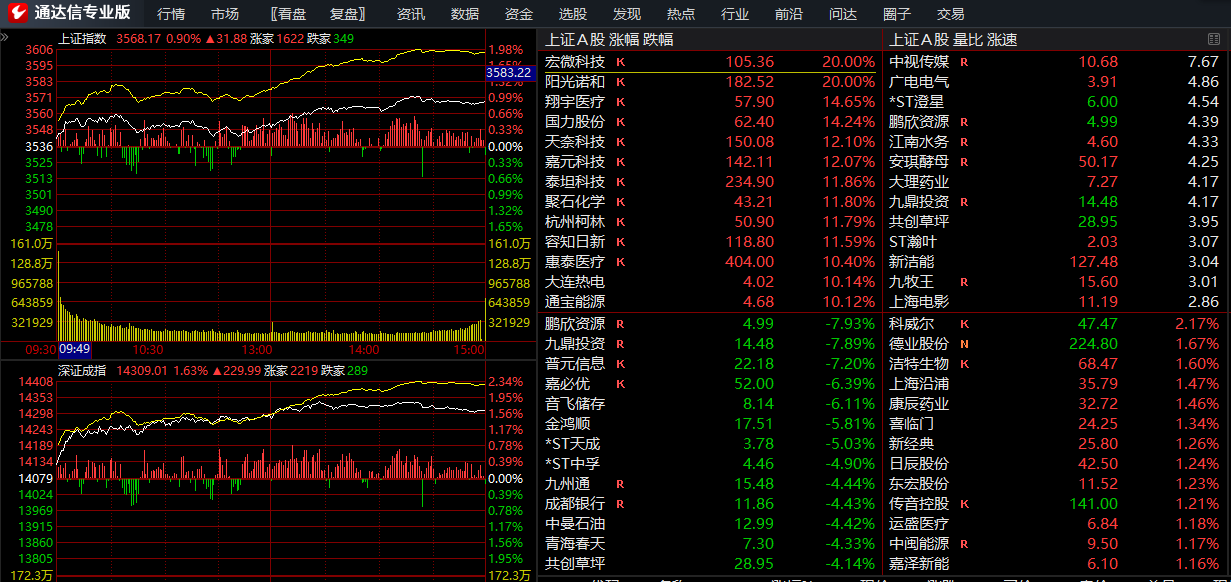Select the 大连热电 stock row
Image resolution: width=1231 pixels, height=582 pixels.
pyautogui.click(x=711, y=282)
